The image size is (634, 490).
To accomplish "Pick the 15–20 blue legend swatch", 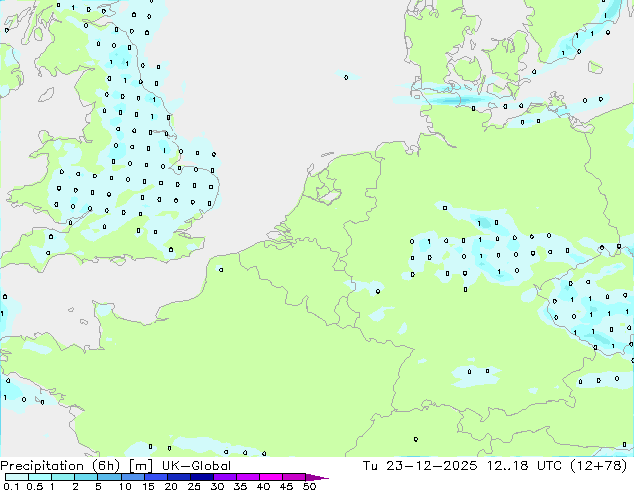I will point(156,477).
